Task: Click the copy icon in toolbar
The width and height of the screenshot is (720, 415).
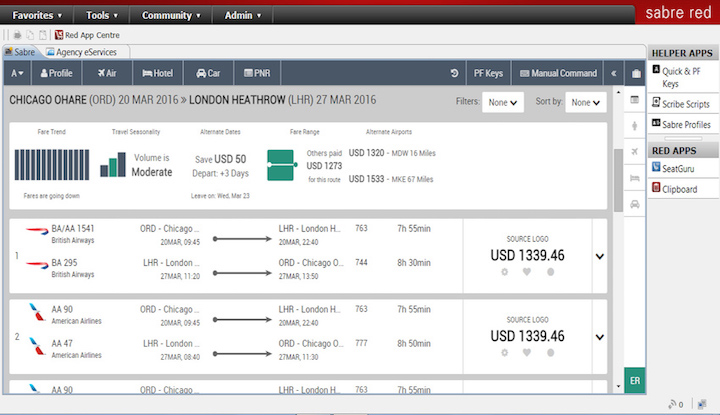Action: pos(30,35)
